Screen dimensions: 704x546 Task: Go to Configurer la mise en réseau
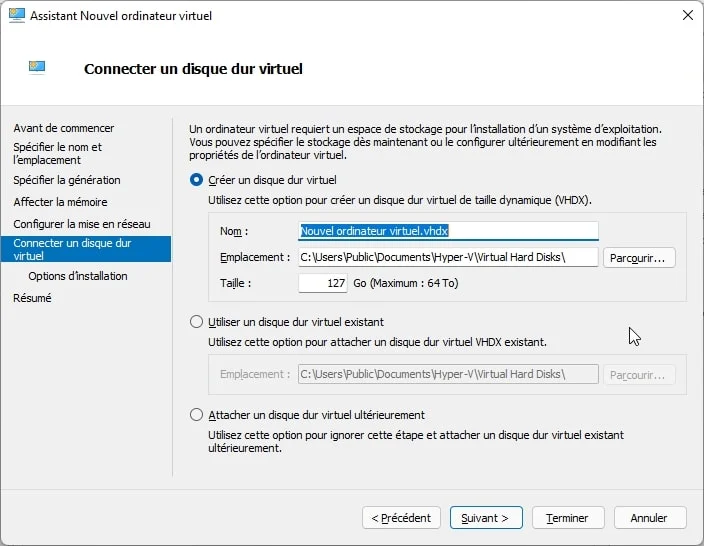tap(82, 224)
